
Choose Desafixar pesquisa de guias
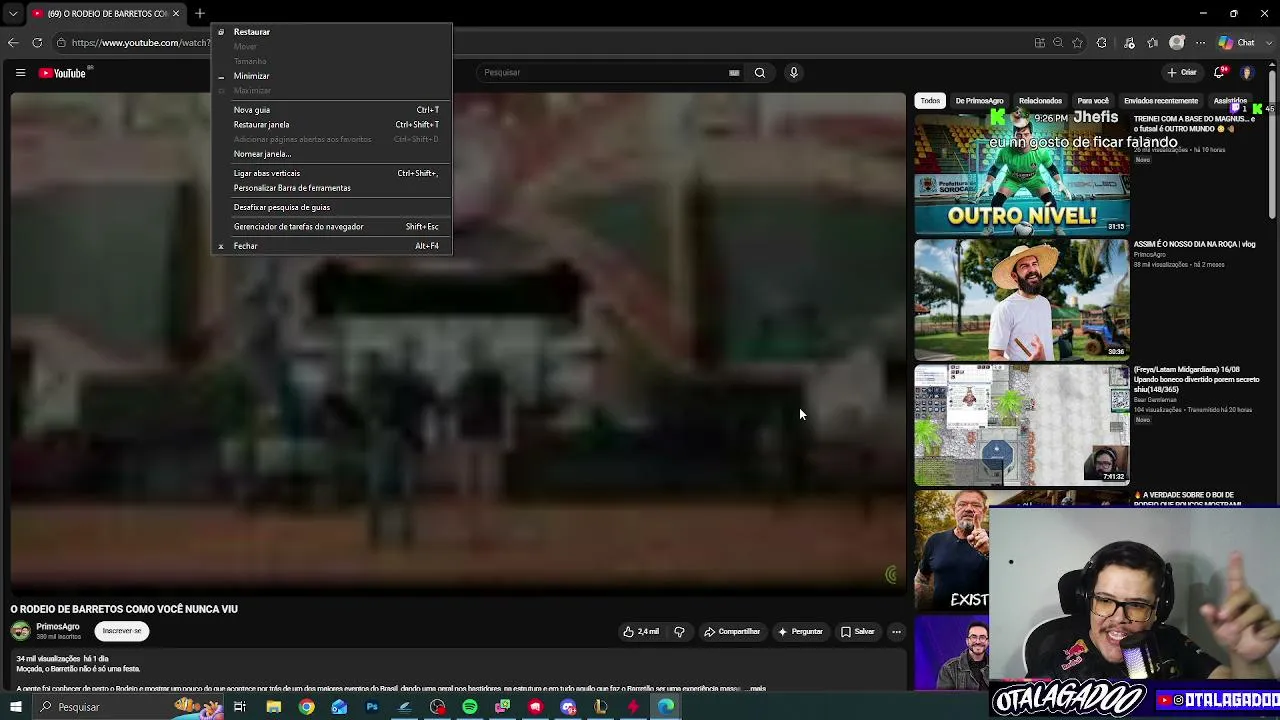click(332, 207)
